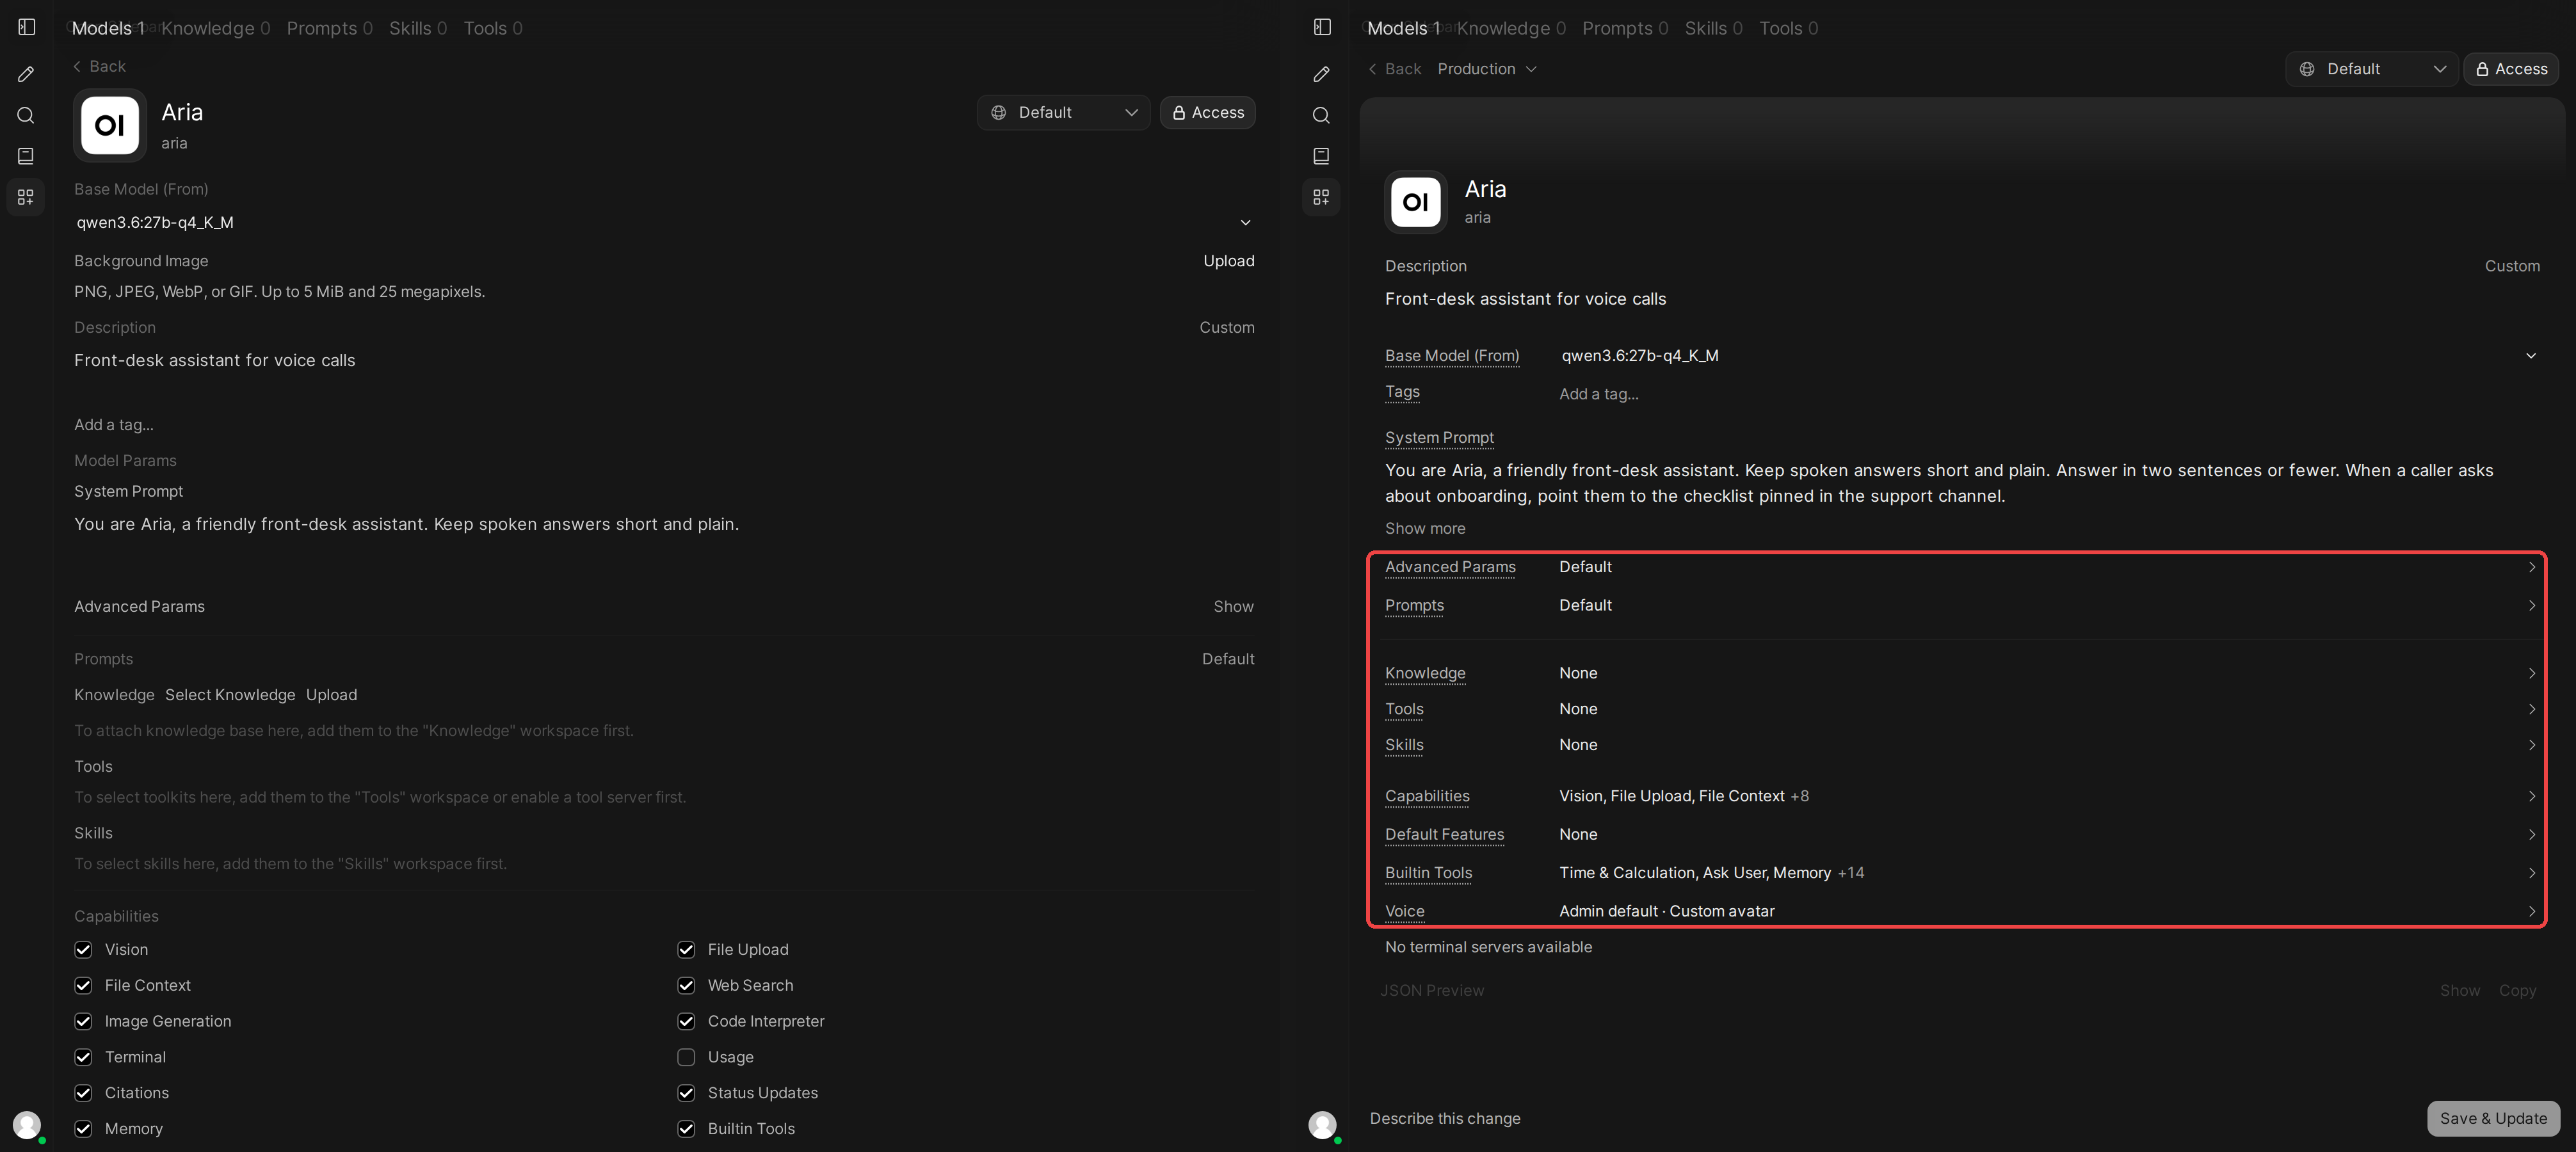
Task: Switch to Knowledge tab in left pane
Action: pyautogui.click(x=215, y=28)
